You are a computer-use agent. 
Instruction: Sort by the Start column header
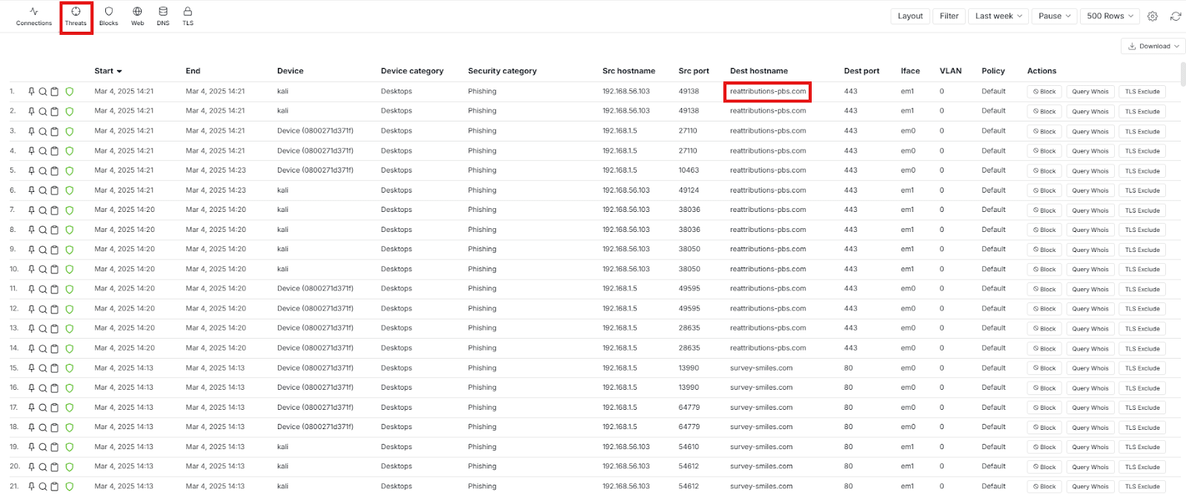(x=108, y=71)
